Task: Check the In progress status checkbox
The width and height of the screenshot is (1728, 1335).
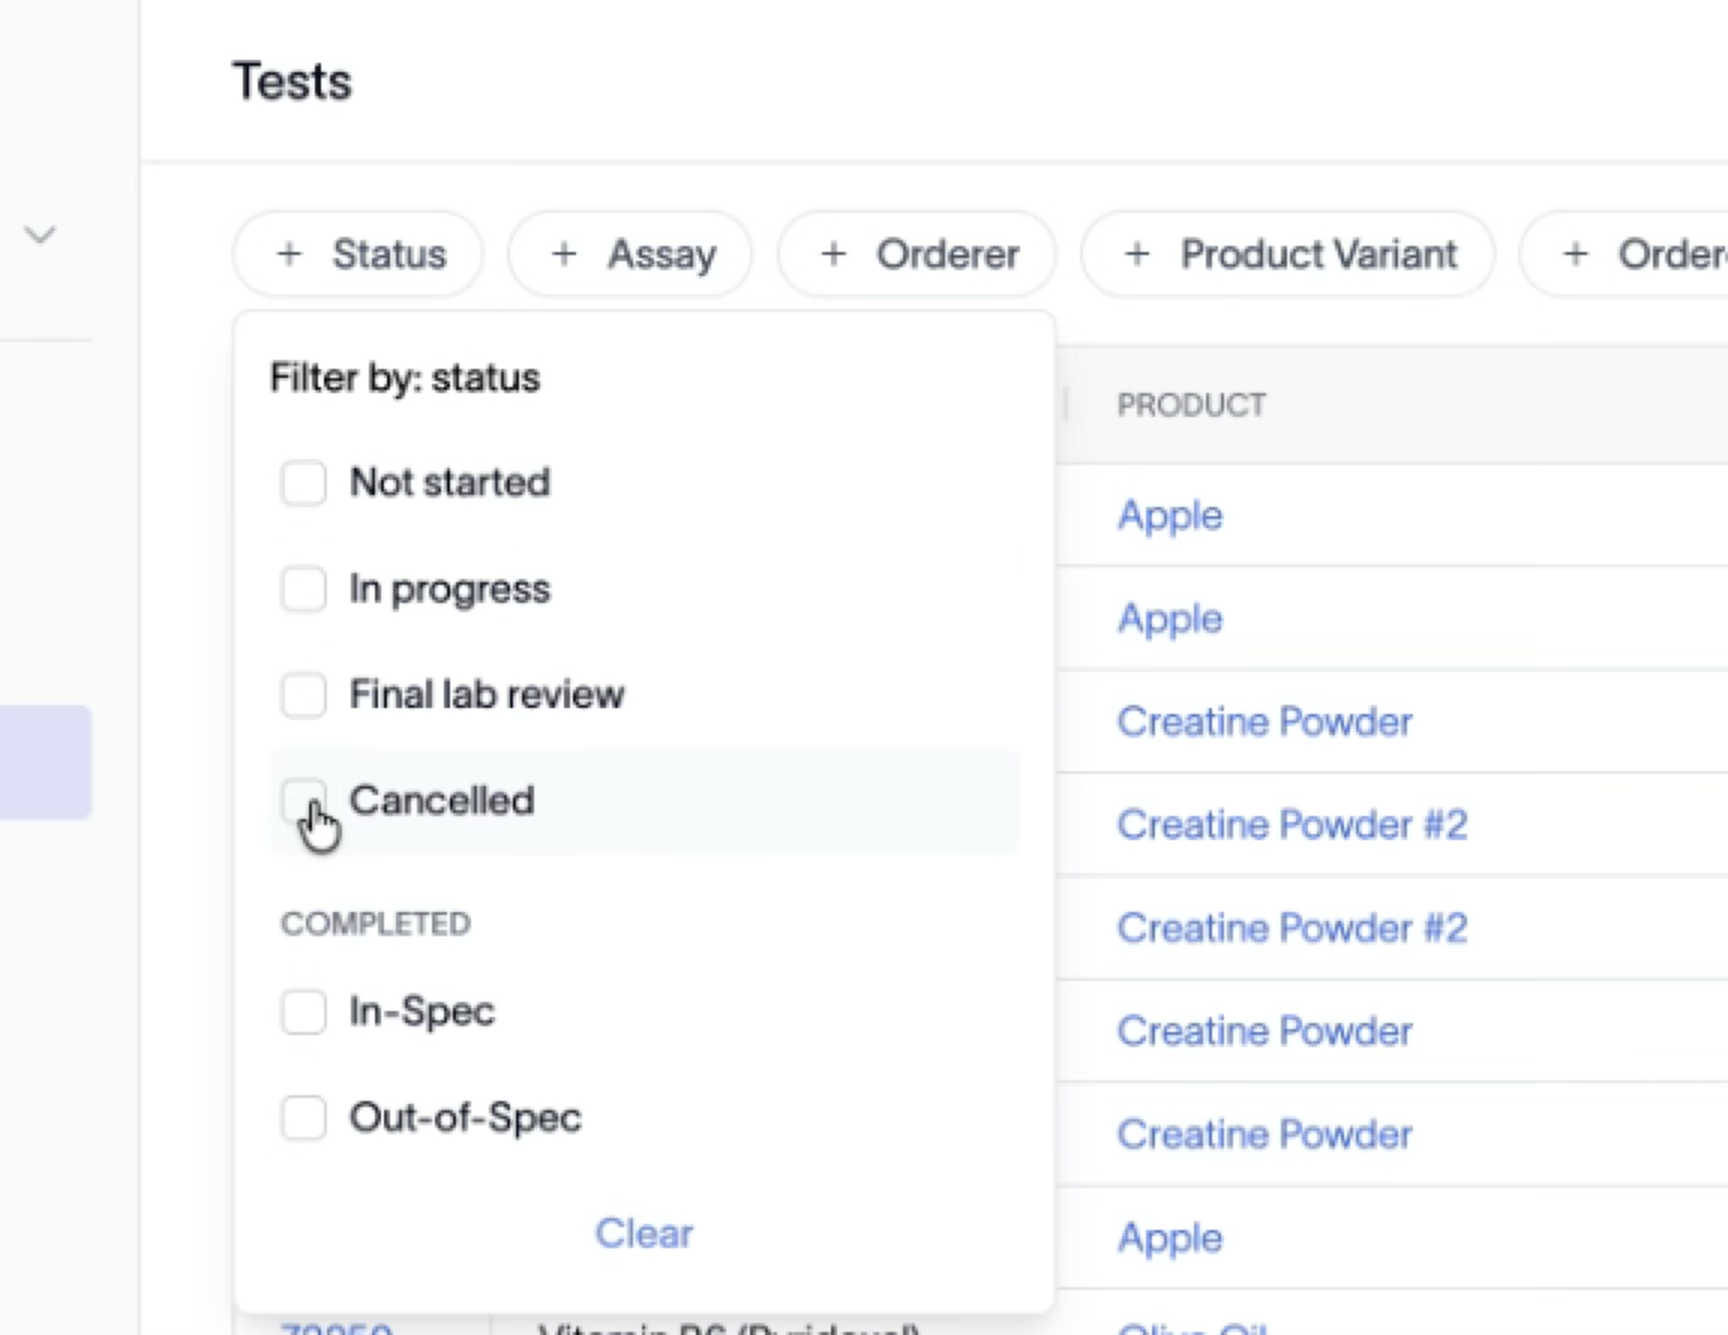Action: pos(303,589)
